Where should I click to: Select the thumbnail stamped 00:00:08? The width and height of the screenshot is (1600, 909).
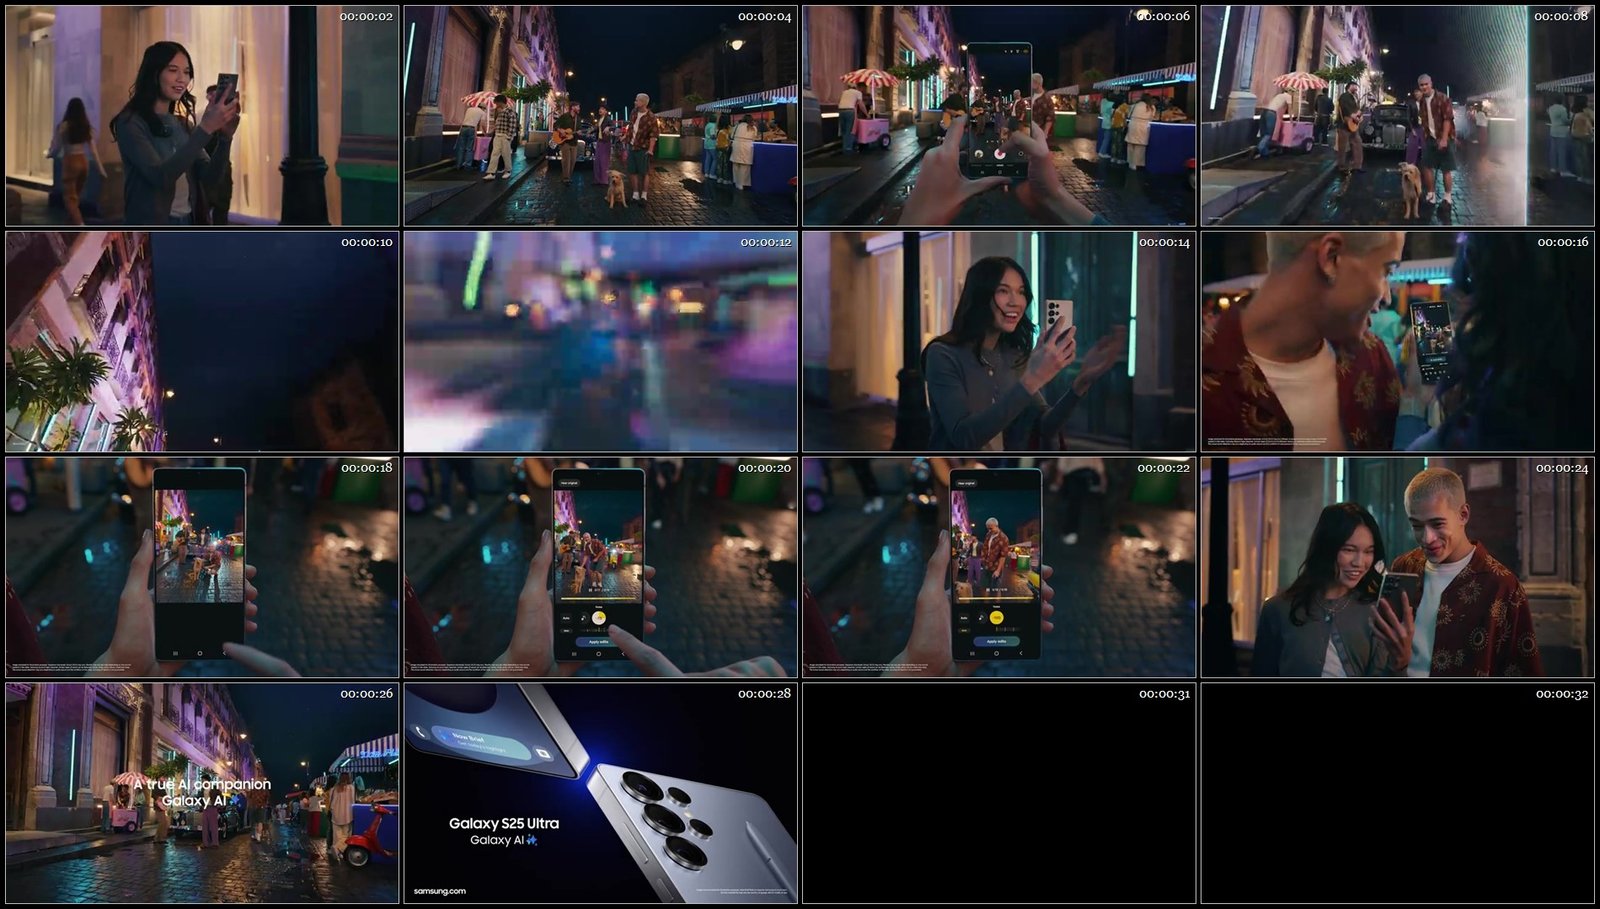click(1398, 116)
